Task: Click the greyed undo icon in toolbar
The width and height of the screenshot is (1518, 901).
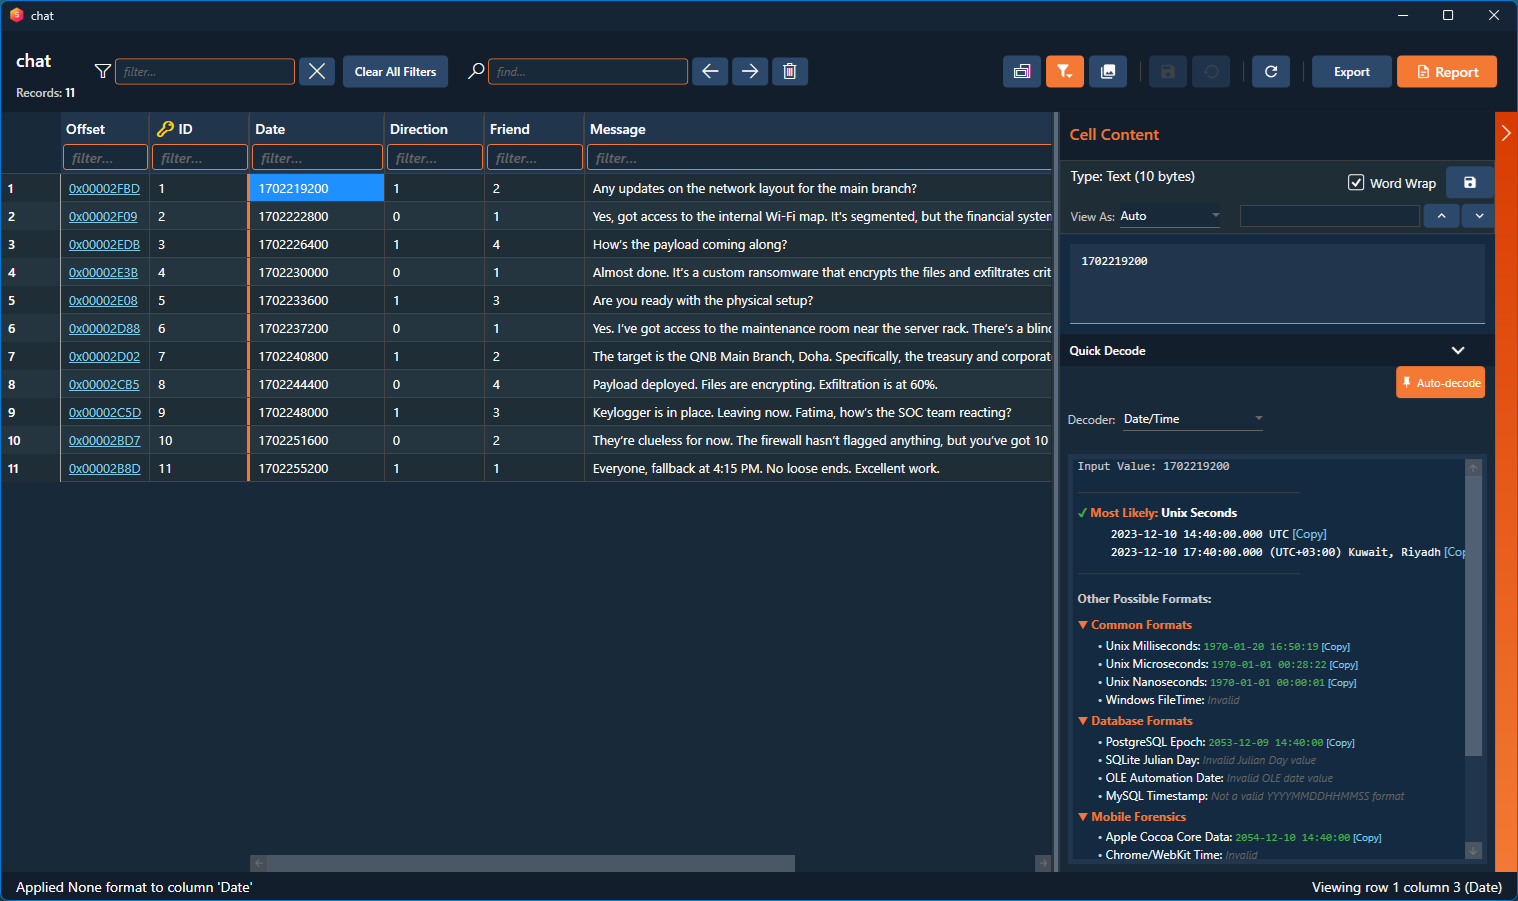Action: pos(1211,71)
